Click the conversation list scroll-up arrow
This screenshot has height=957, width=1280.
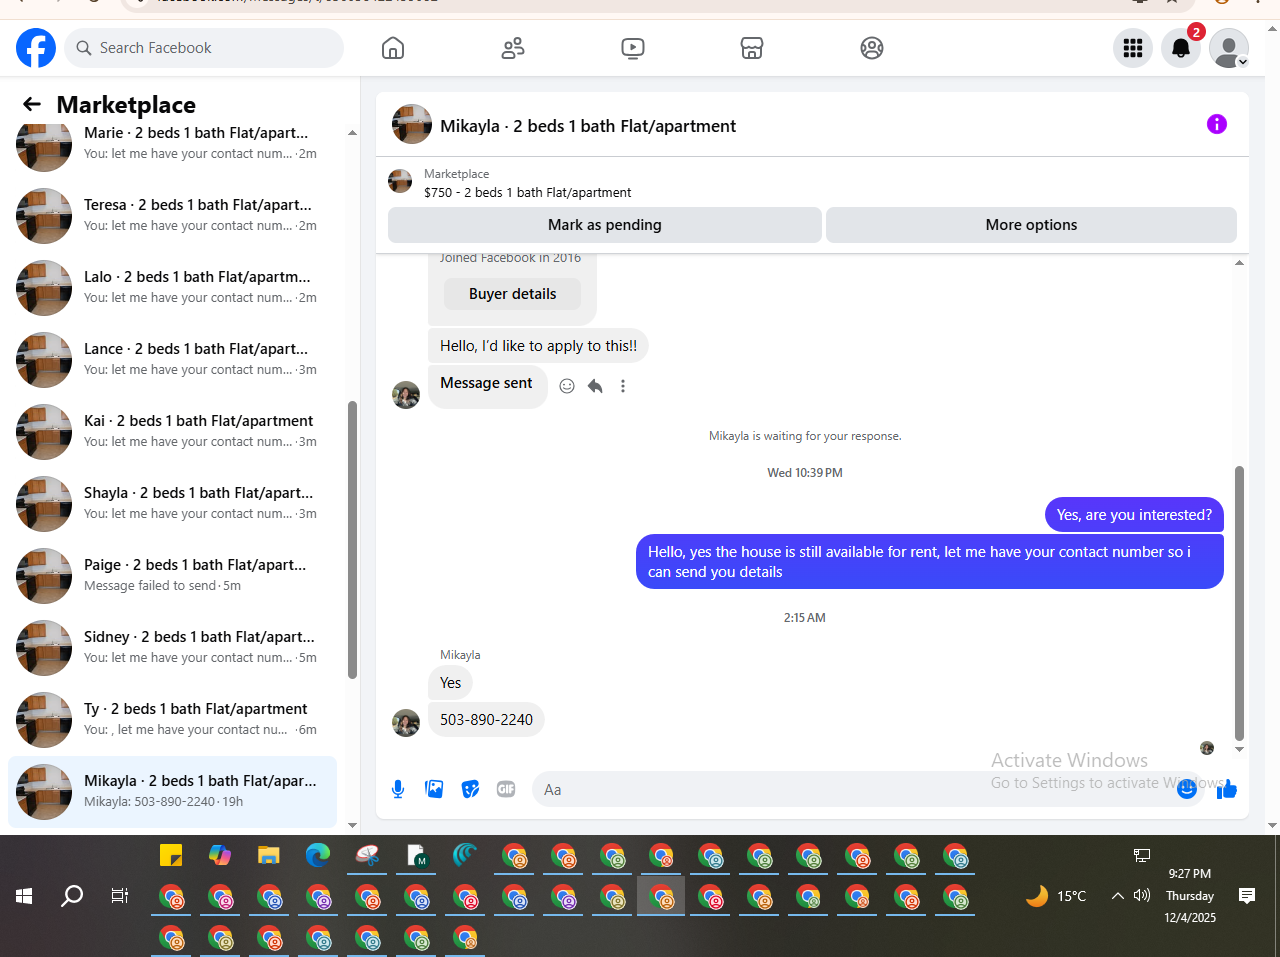(x=352, y=133)
